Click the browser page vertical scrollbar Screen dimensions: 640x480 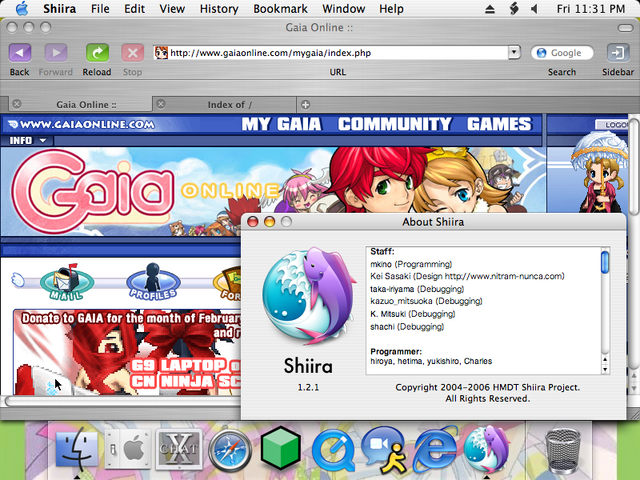[633, 167]
